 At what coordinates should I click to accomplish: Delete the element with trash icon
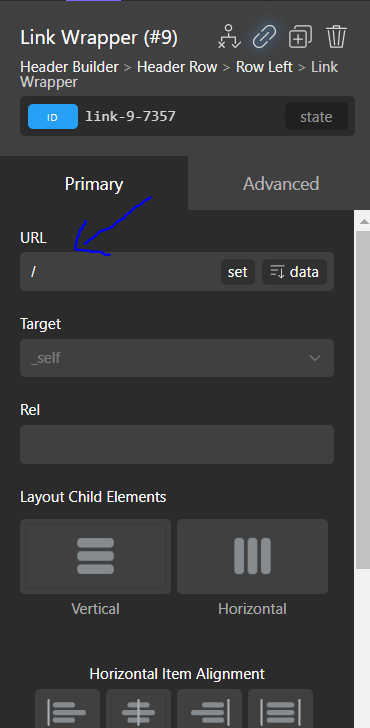[x=336, y=37]
